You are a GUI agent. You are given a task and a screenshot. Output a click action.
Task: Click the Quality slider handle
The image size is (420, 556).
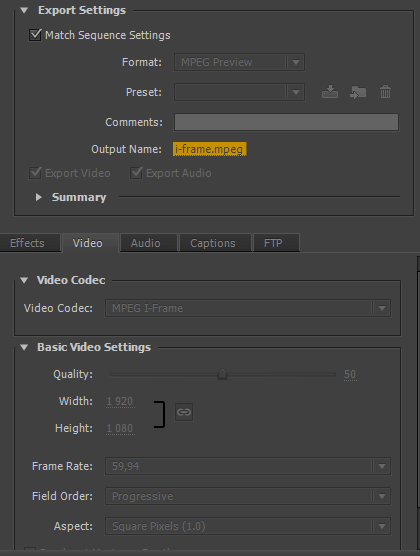[222, 374]
